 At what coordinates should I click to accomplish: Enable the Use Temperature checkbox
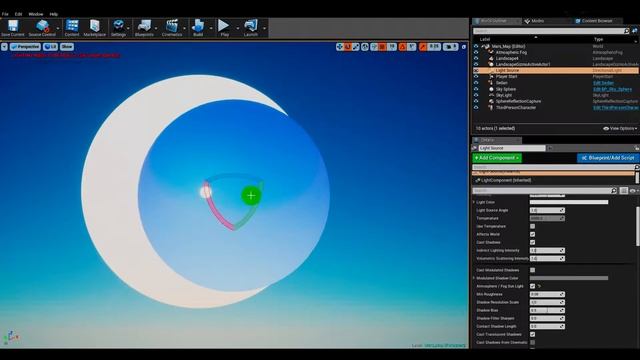point(532,226)
